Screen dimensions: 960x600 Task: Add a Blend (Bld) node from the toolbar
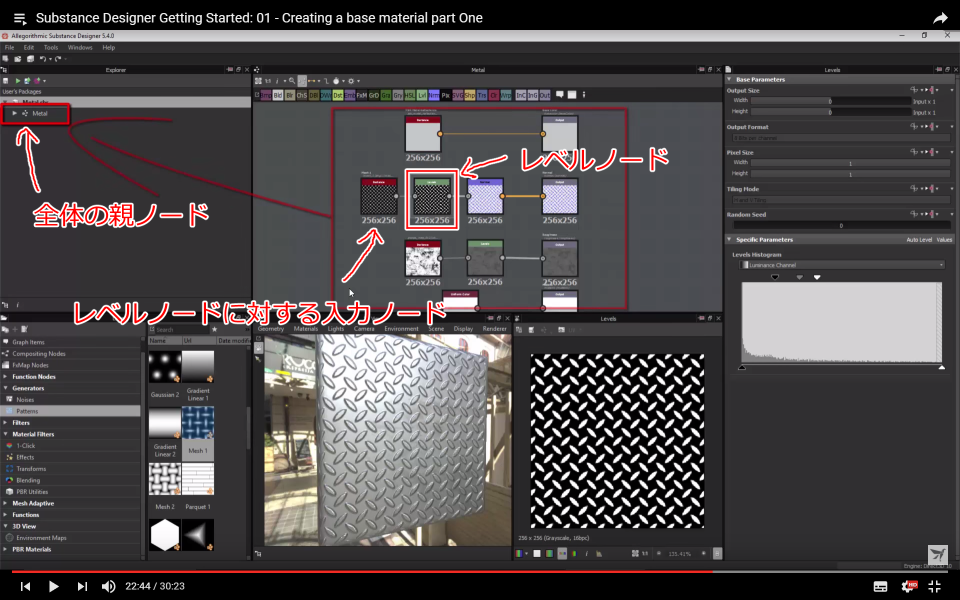278,95
